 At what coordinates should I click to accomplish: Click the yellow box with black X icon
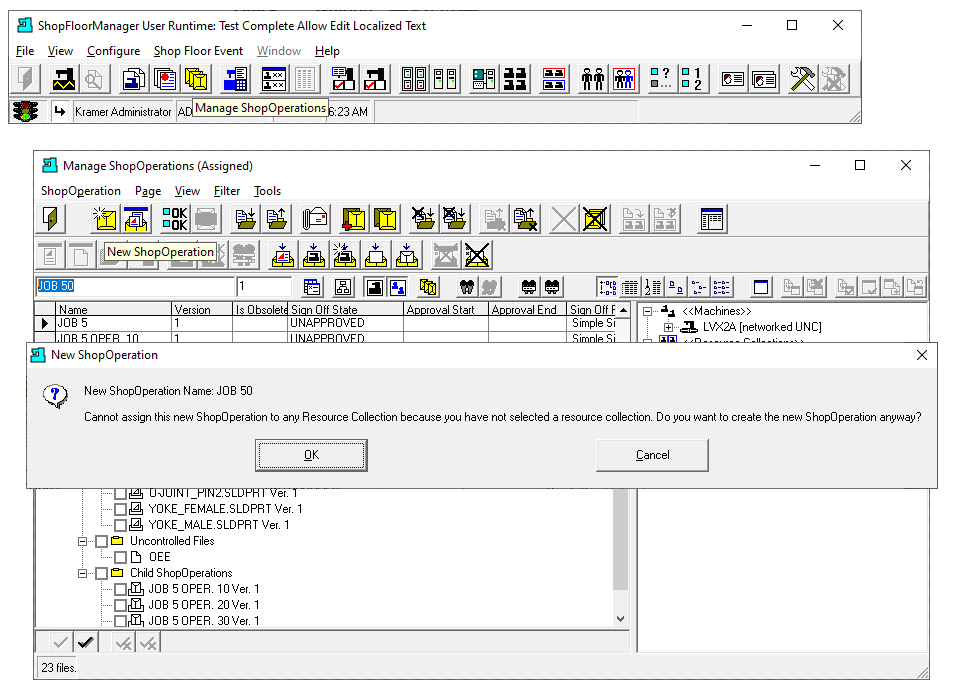pos(595,219)
